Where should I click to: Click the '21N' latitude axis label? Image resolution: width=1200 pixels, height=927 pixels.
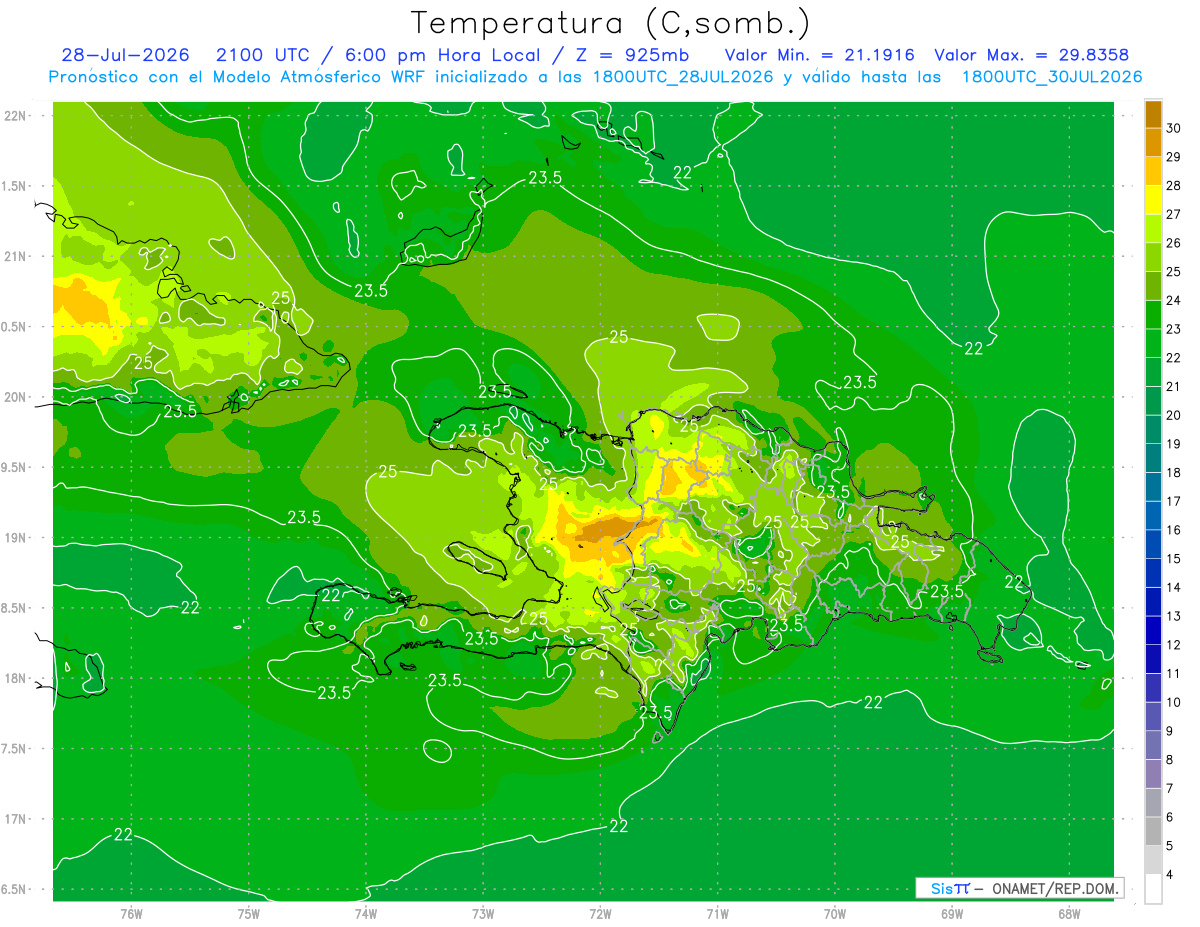(x=16, y=256)
